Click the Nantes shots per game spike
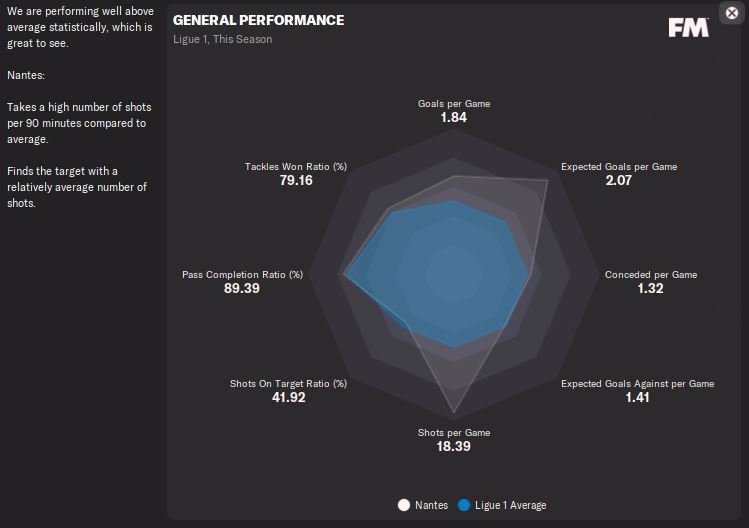The image size is (749, 528). (455, 395)
